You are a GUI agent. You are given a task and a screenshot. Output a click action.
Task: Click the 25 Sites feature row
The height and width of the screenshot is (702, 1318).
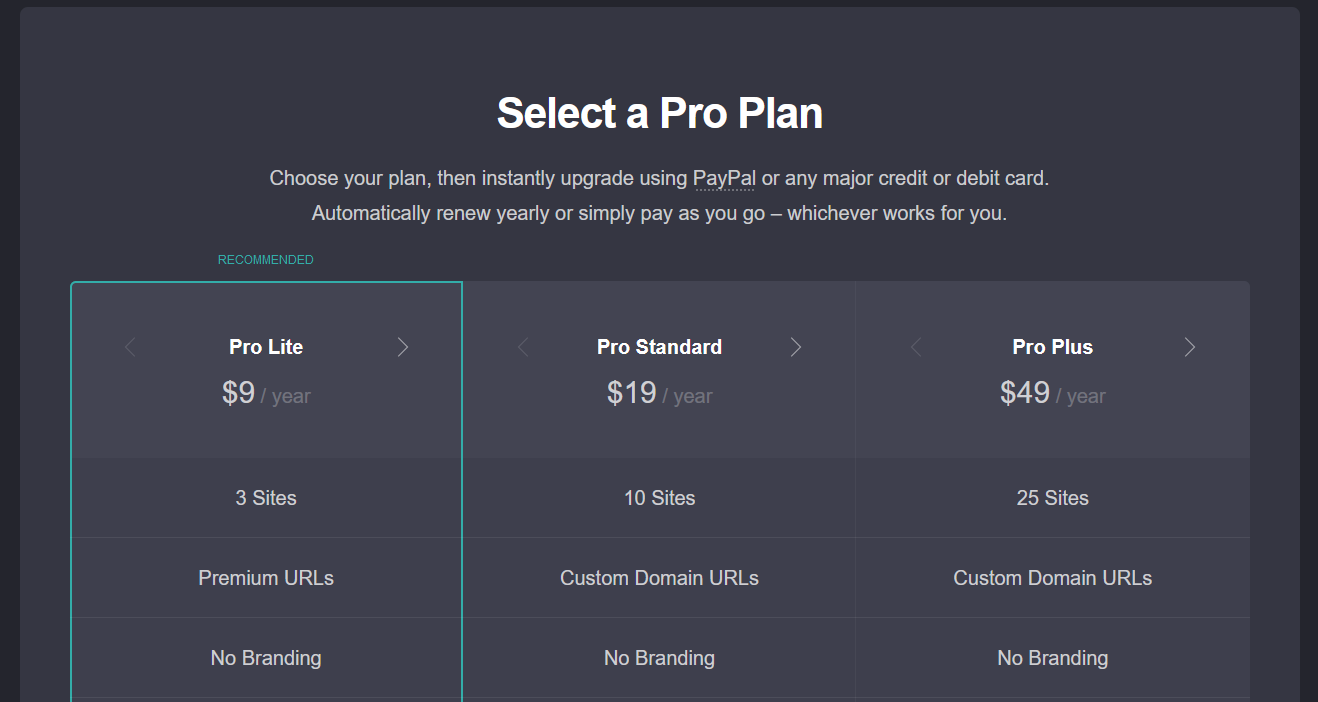tap(1053, 498)
